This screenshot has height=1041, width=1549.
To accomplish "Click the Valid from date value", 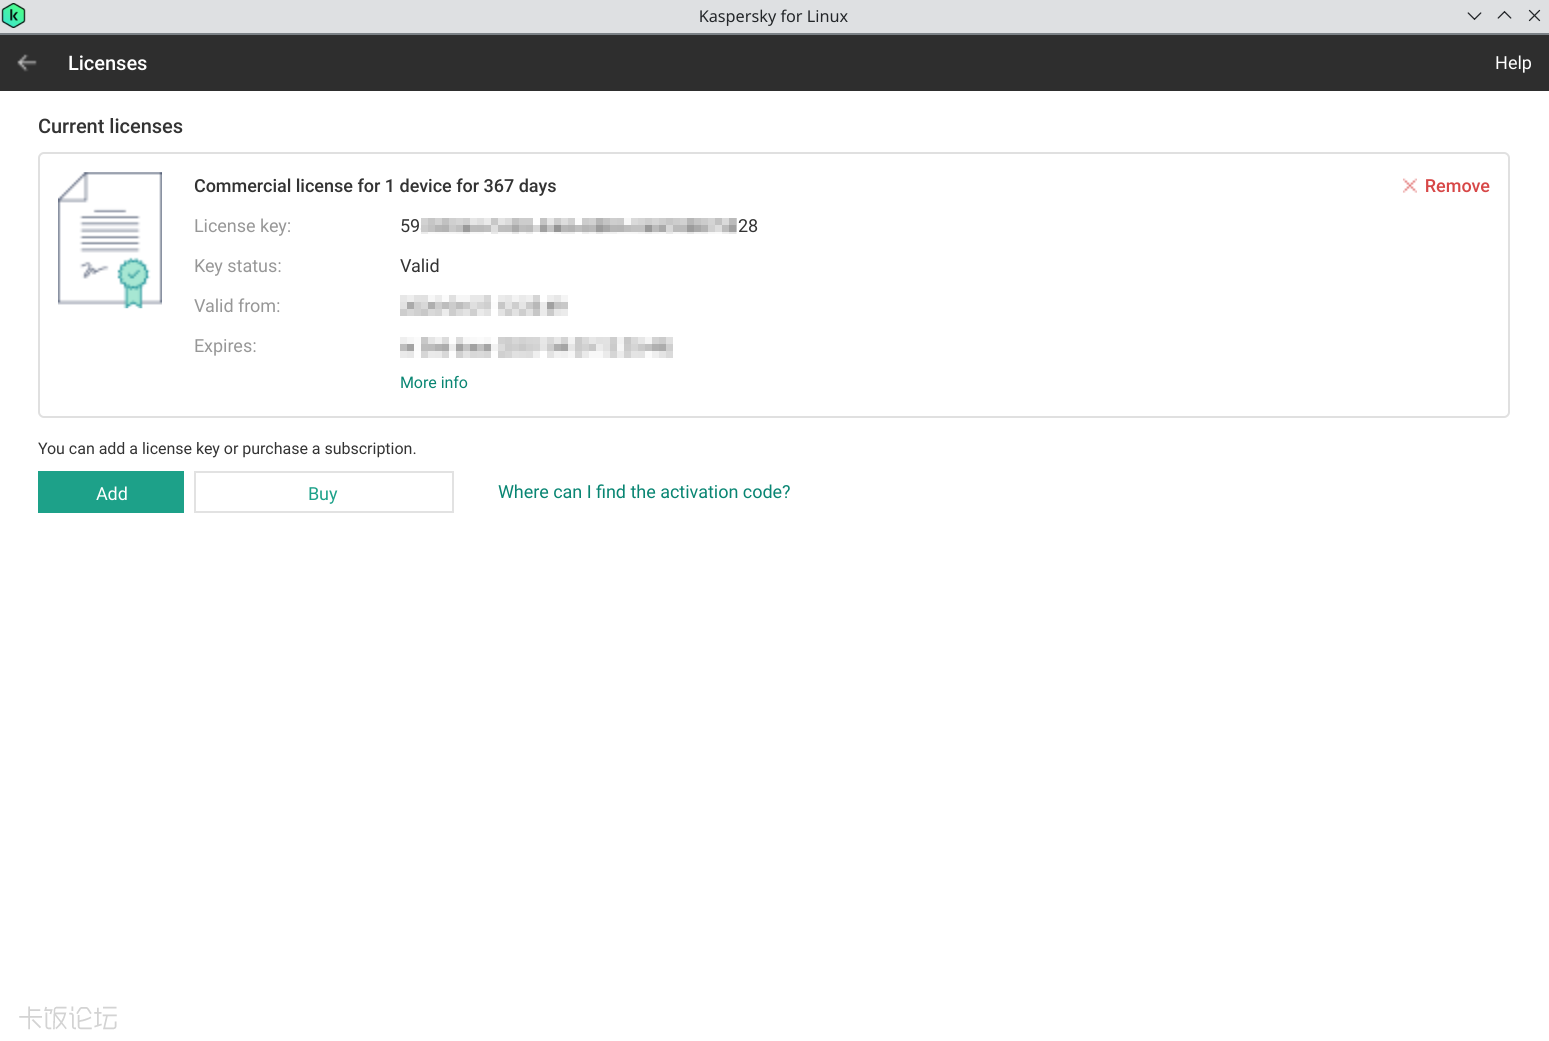I will (x=484, y=306).
